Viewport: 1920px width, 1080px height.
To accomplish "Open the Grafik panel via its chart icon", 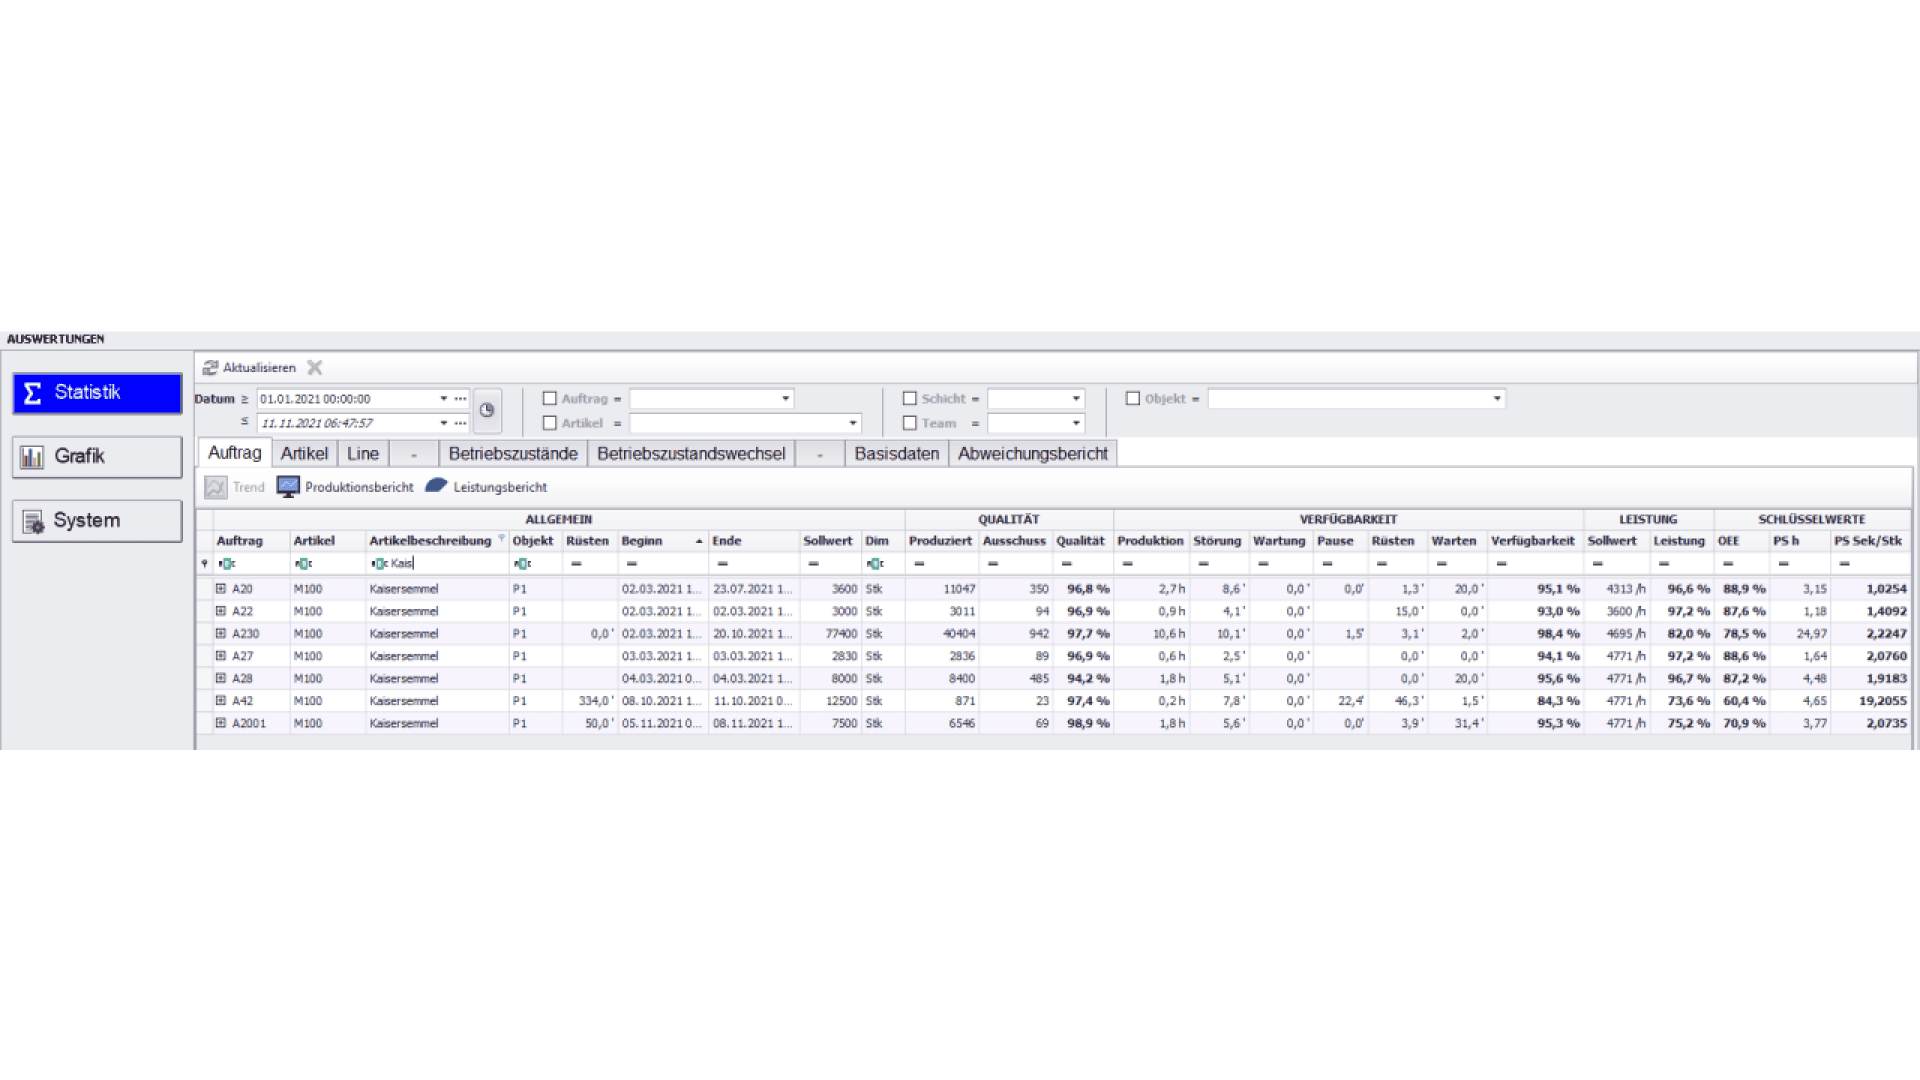I will (x=32, y=456).
